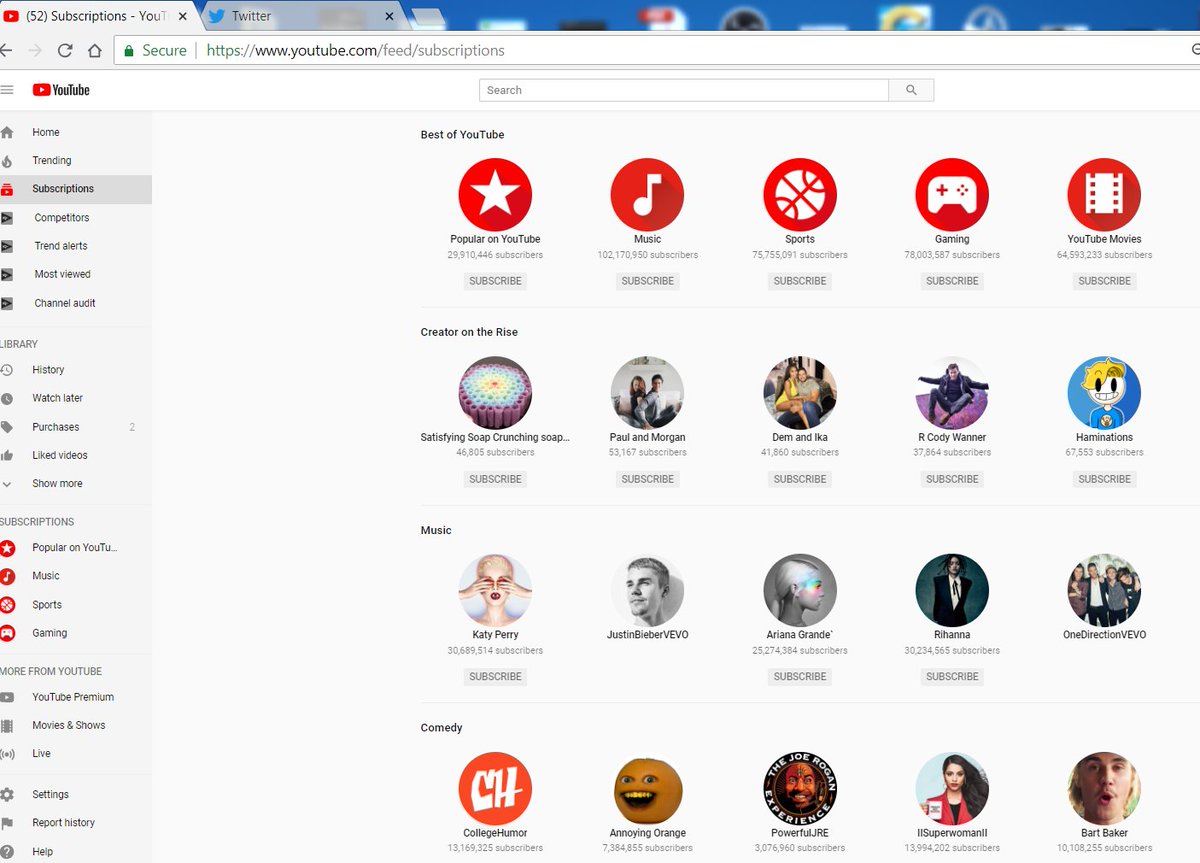The image size is (1200, 863).
Task: Subscribe to YouTube Movies
Action: [x=1104, y=281]
